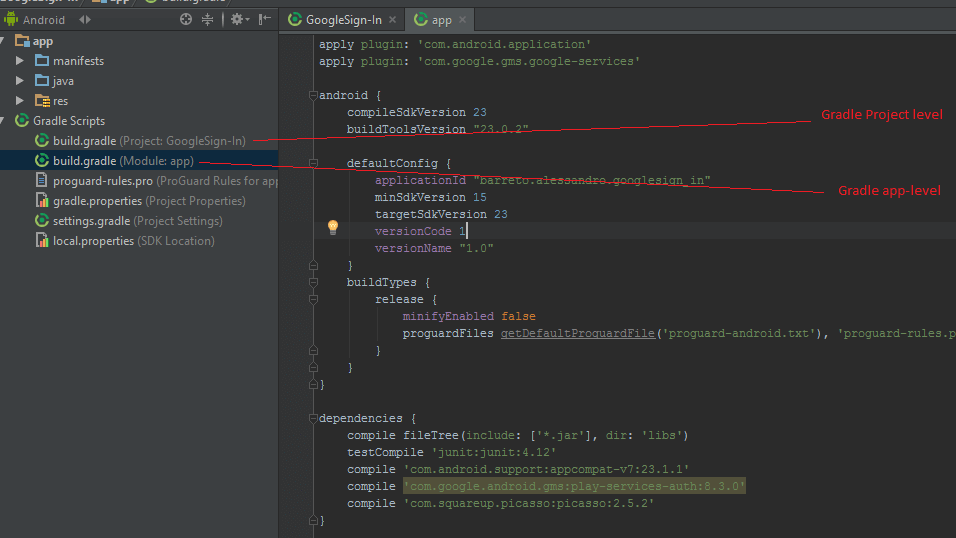
Task: Click the appcompat-v7:23.1.1 dependency string
Action: (546, 470)
